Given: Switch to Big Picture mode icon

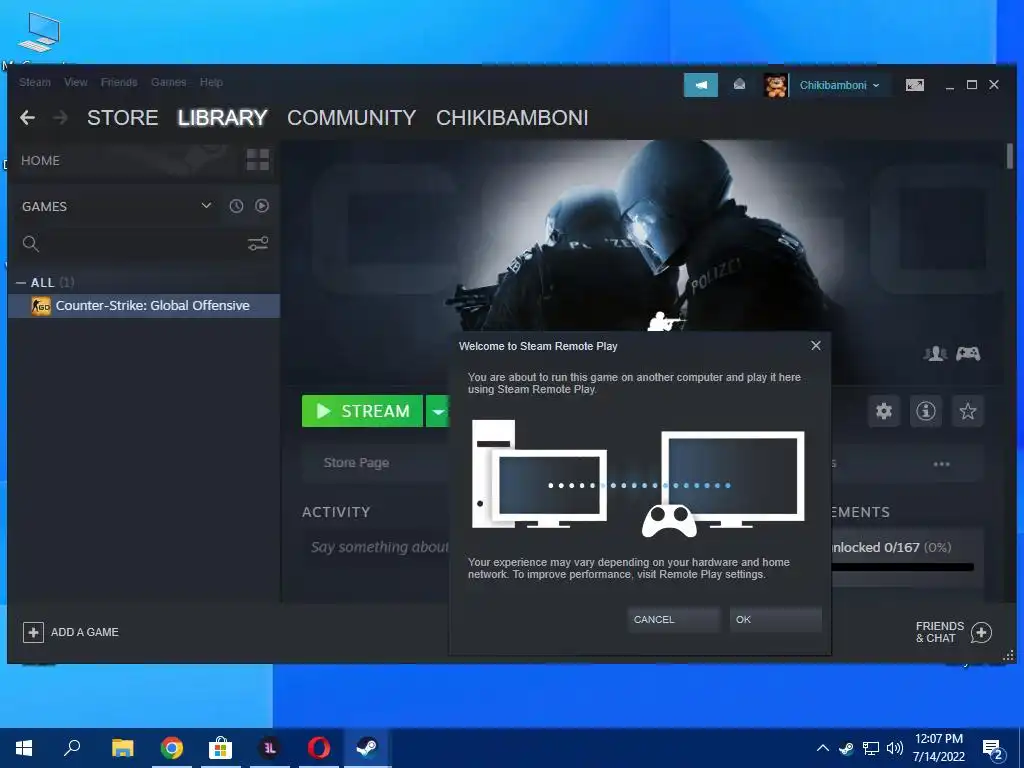Looking at the screenshot, I should click(914, 85).
